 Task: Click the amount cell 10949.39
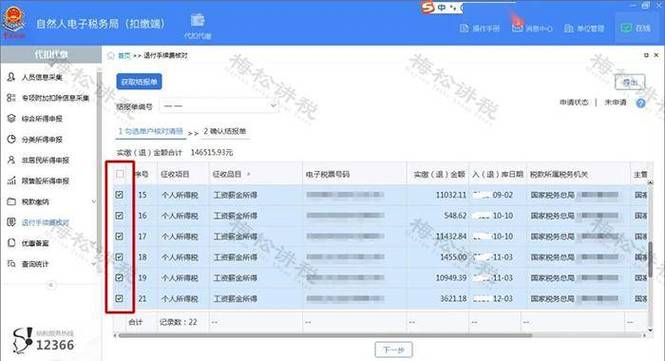click(x=451, y=278)
